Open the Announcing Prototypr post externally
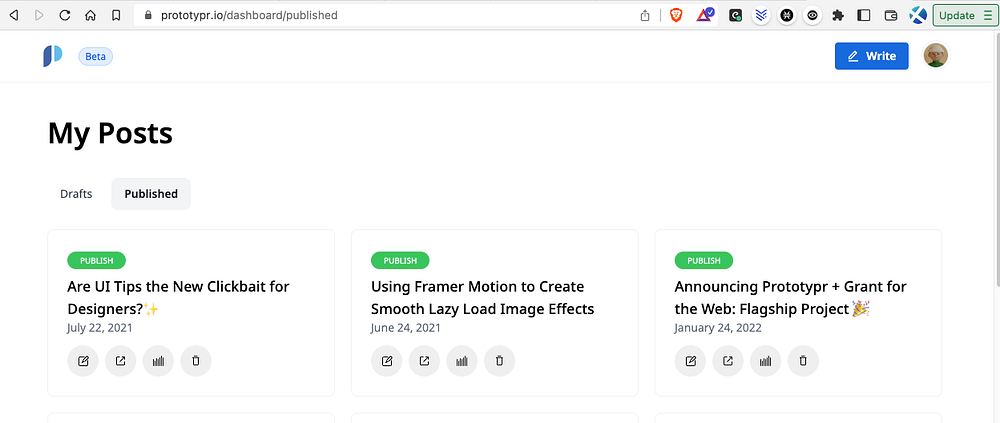The width and height of the screenshot is (1000, 423). coord(728,361)
